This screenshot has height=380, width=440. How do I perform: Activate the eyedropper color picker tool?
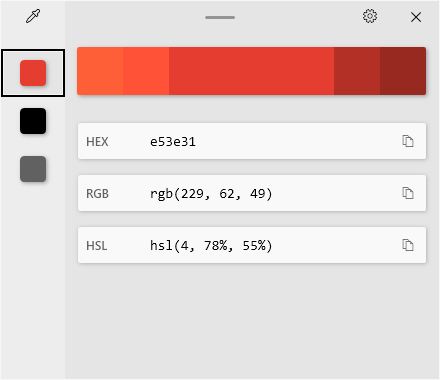[x=33, y=16]
